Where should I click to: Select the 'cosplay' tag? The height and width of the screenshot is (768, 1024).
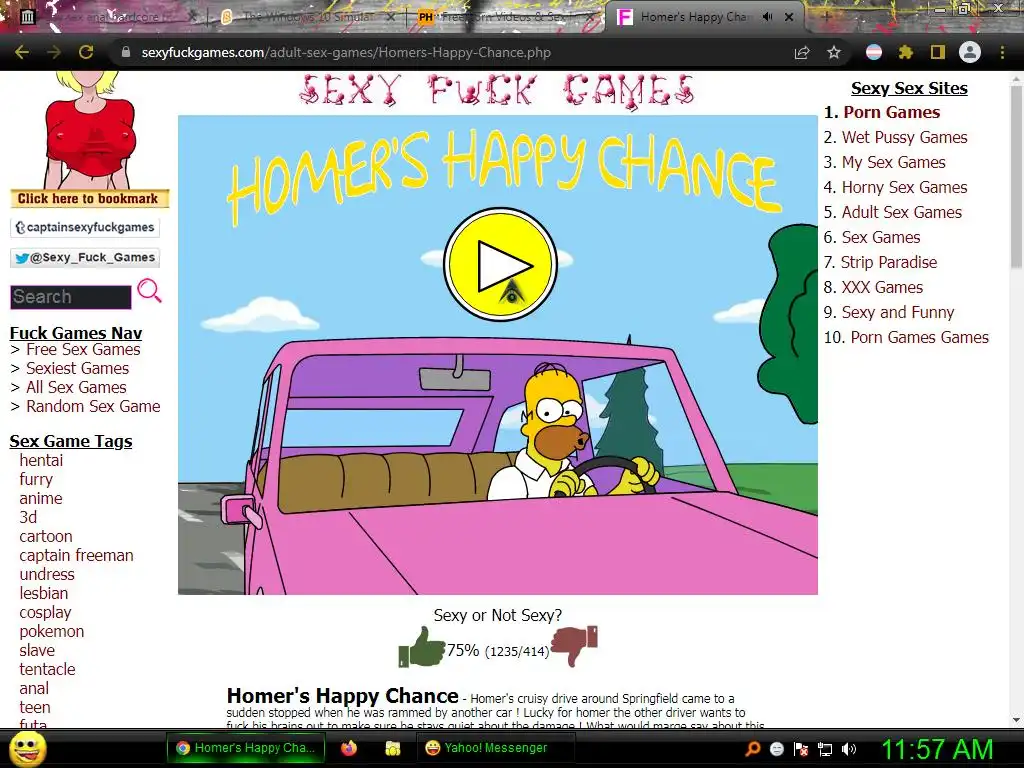pyautogui.click(x=45, y=613)
